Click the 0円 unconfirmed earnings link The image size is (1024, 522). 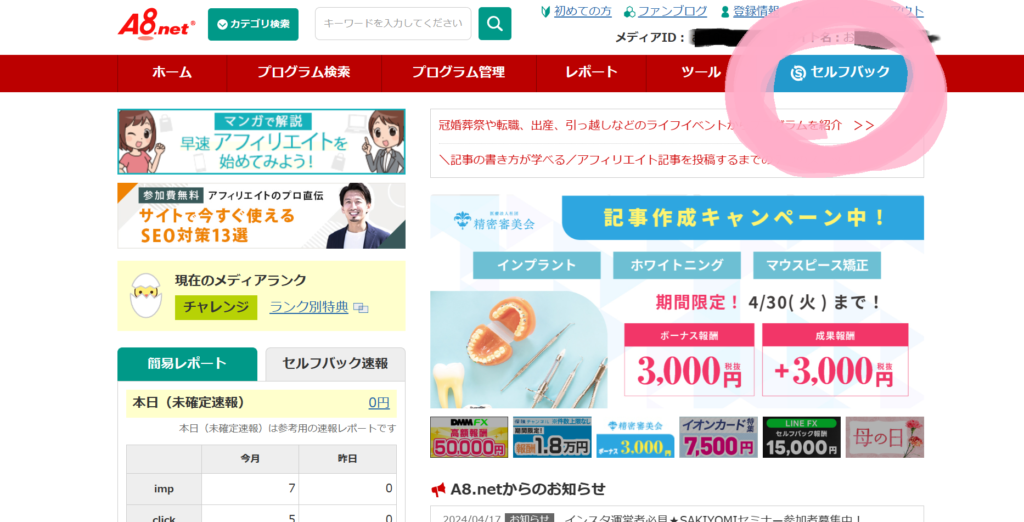coord(378,403)
